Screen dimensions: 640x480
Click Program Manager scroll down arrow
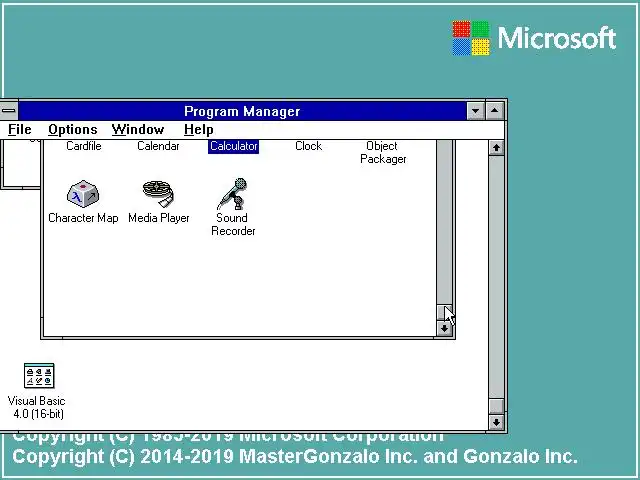click(x=496, y=422)
